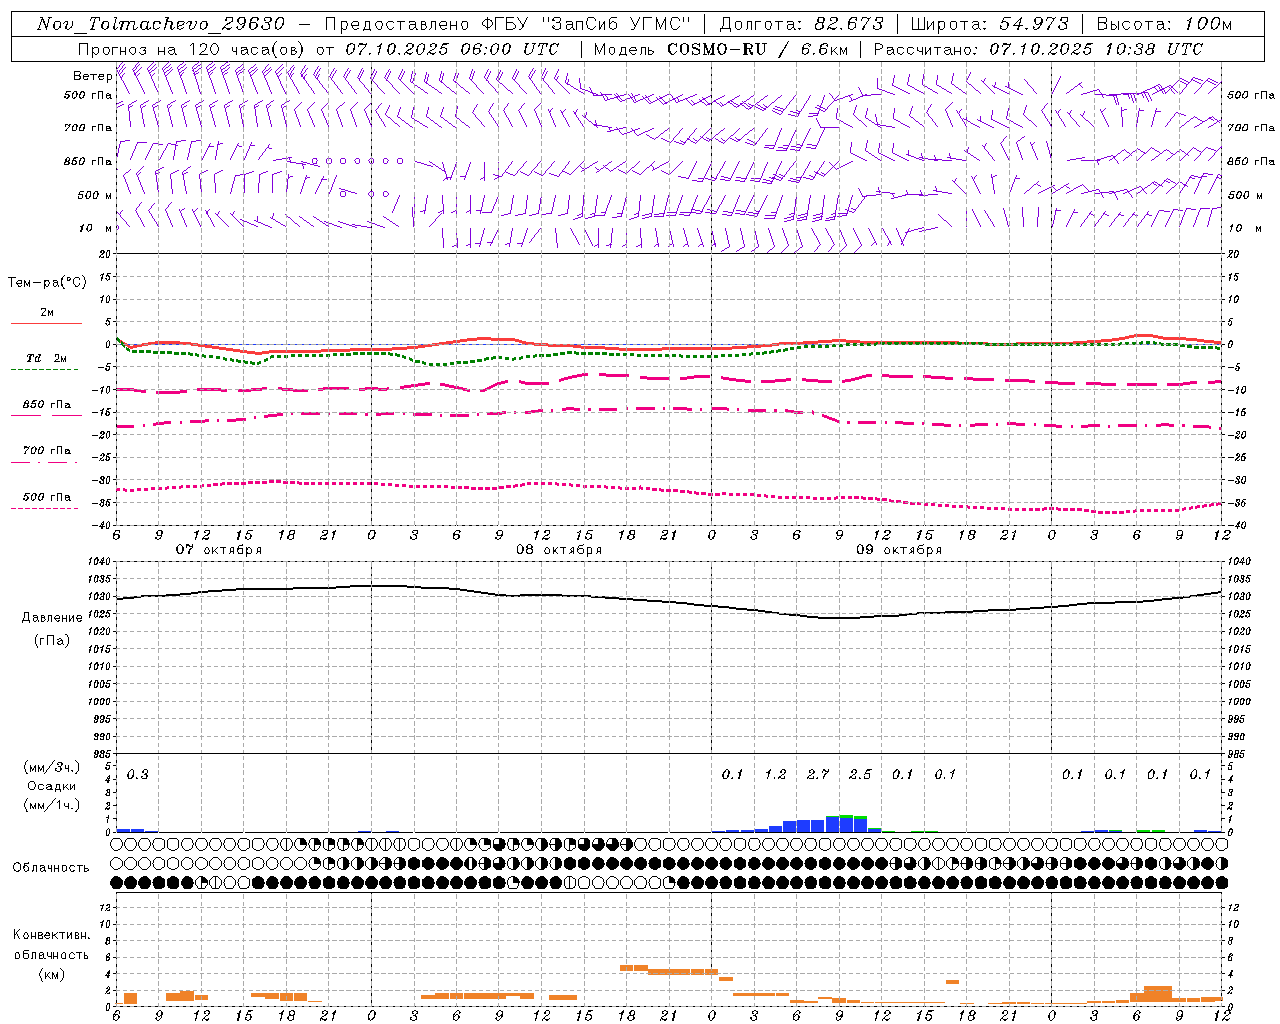Click the 1.2 precipitation amount
Image resolution: width=1280 pixels, height=1024 pixels.
[x=775, y=774]
